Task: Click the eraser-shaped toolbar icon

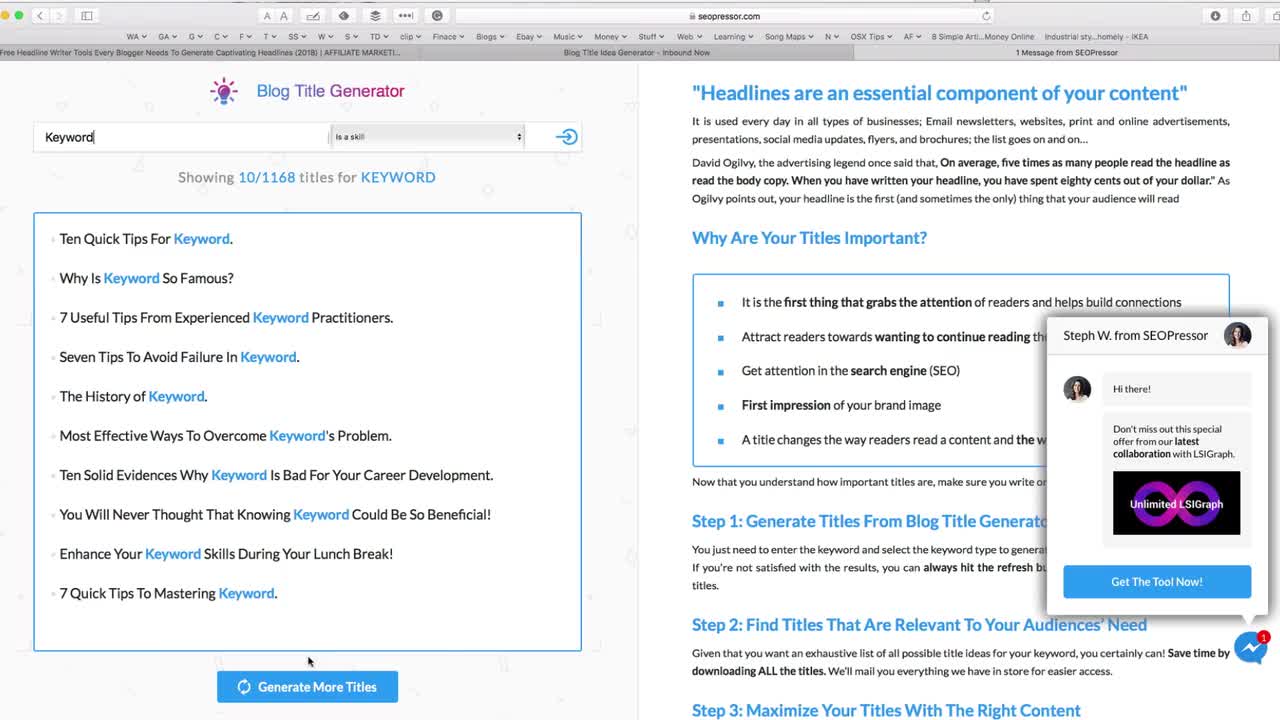Action: (x=344, y=16)
